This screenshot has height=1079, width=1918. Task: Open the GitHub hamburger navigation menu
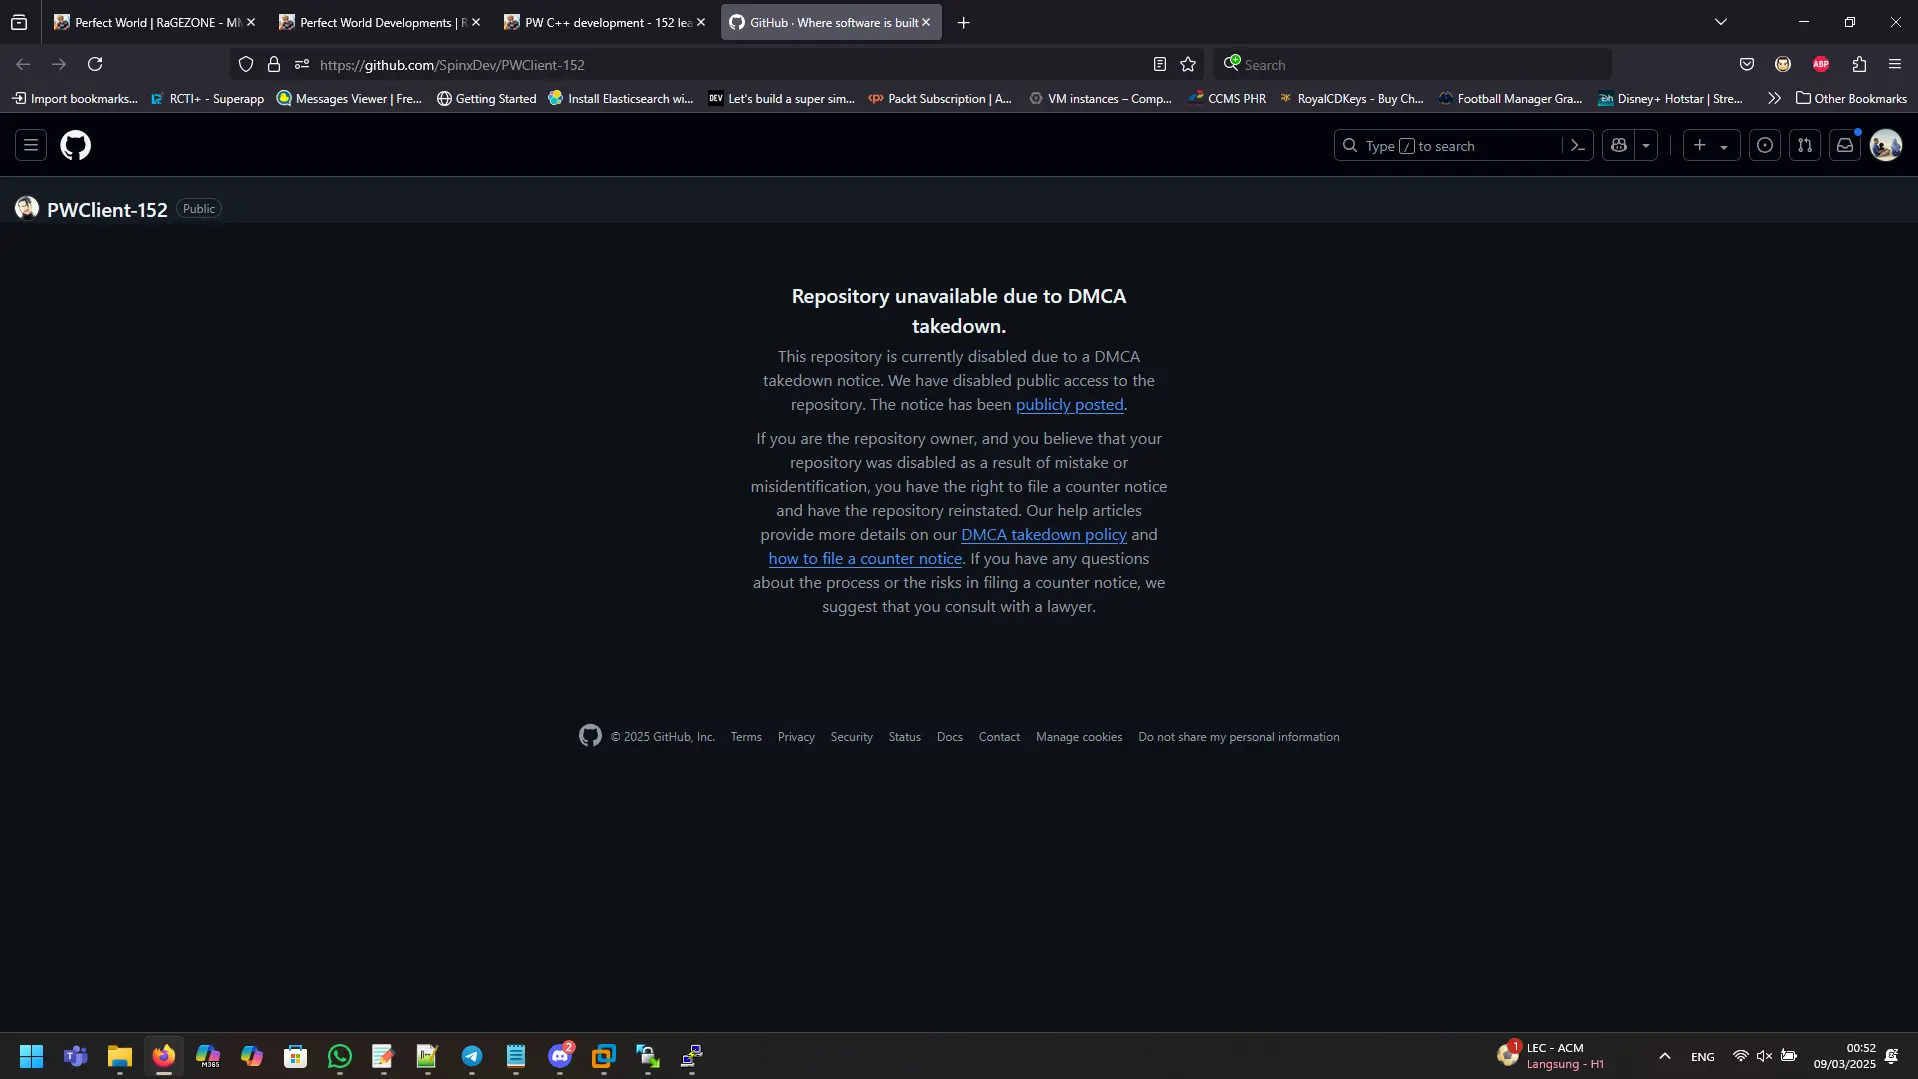[31, 146]
